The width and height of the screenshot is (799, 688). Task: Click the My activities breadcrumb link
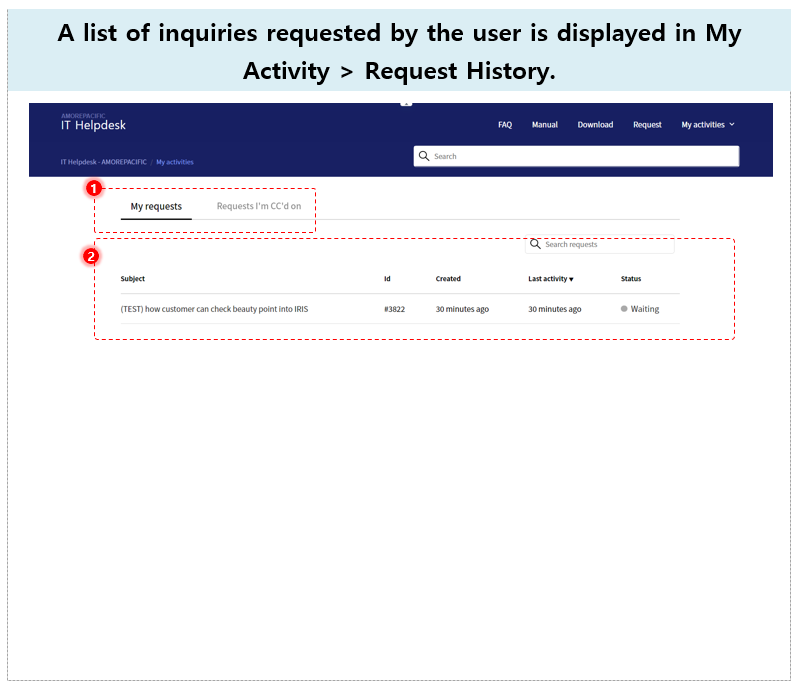pyautogui.click(x=175, y=162)
